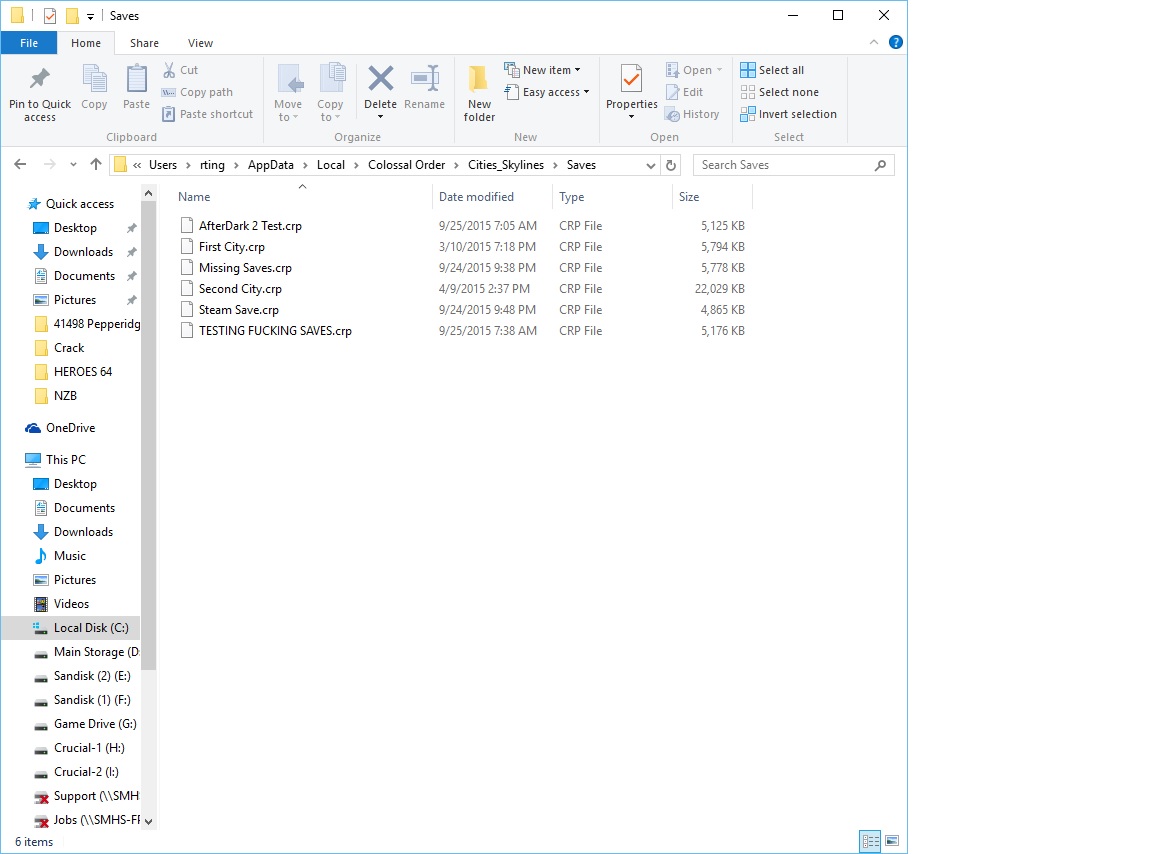
Task: Switch to details view
Action: [869, 841]
